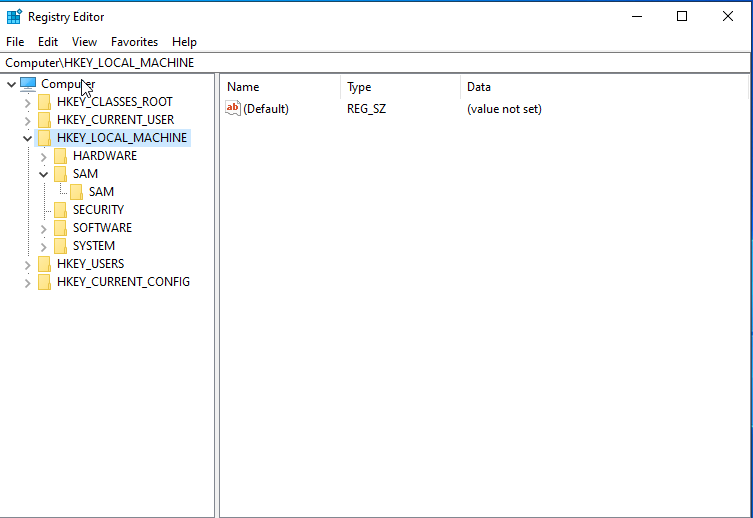This screenshot has height=518, width=753.
Task: Expand the HARDWARE key
Action: point(44,157)
